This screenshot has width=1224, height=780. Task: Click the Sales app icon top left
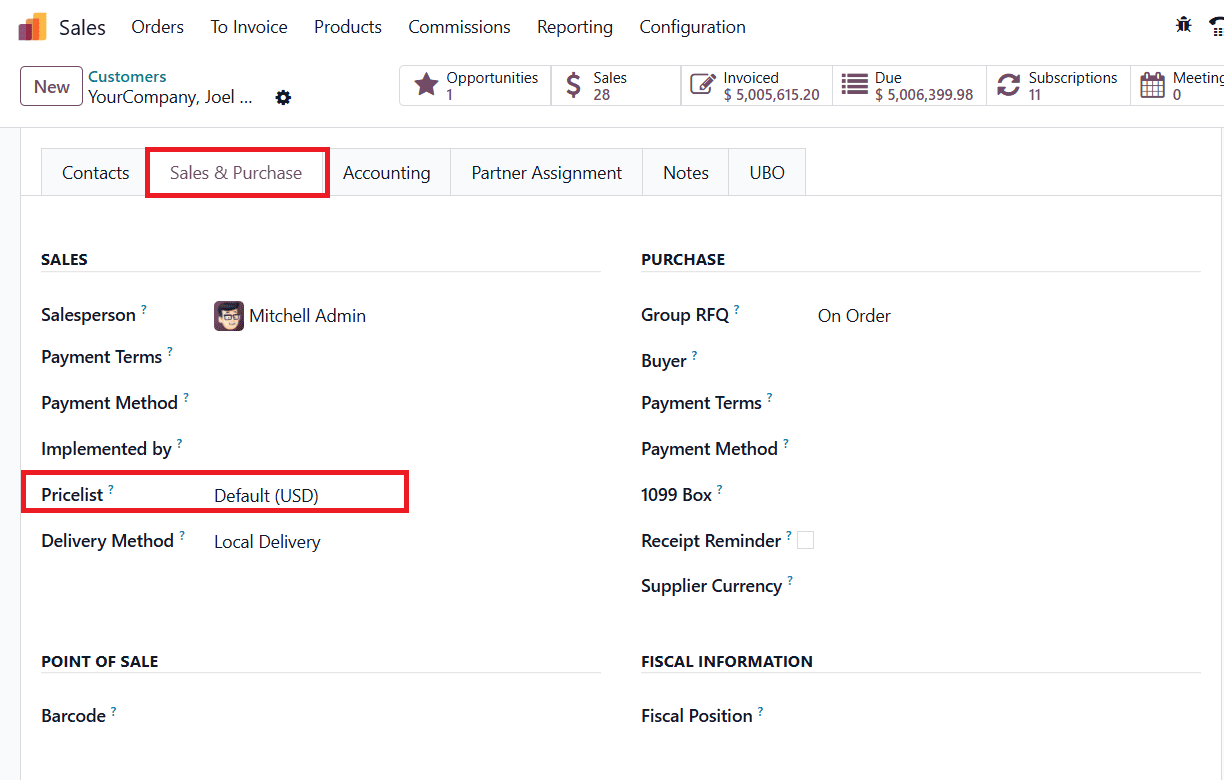[x=31, y=26]
